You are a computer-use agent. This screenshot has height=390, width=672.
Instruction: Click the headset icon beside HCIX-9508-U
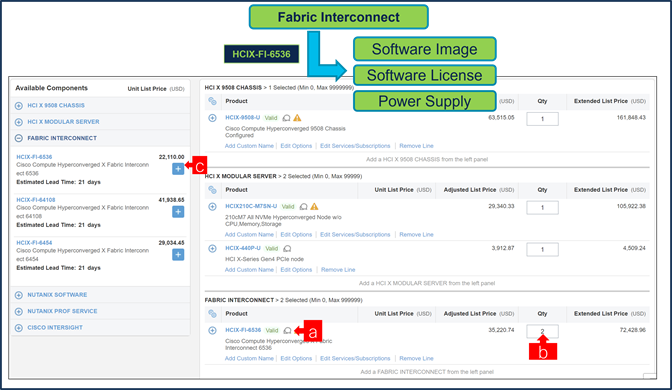click(x=286, y=118)
